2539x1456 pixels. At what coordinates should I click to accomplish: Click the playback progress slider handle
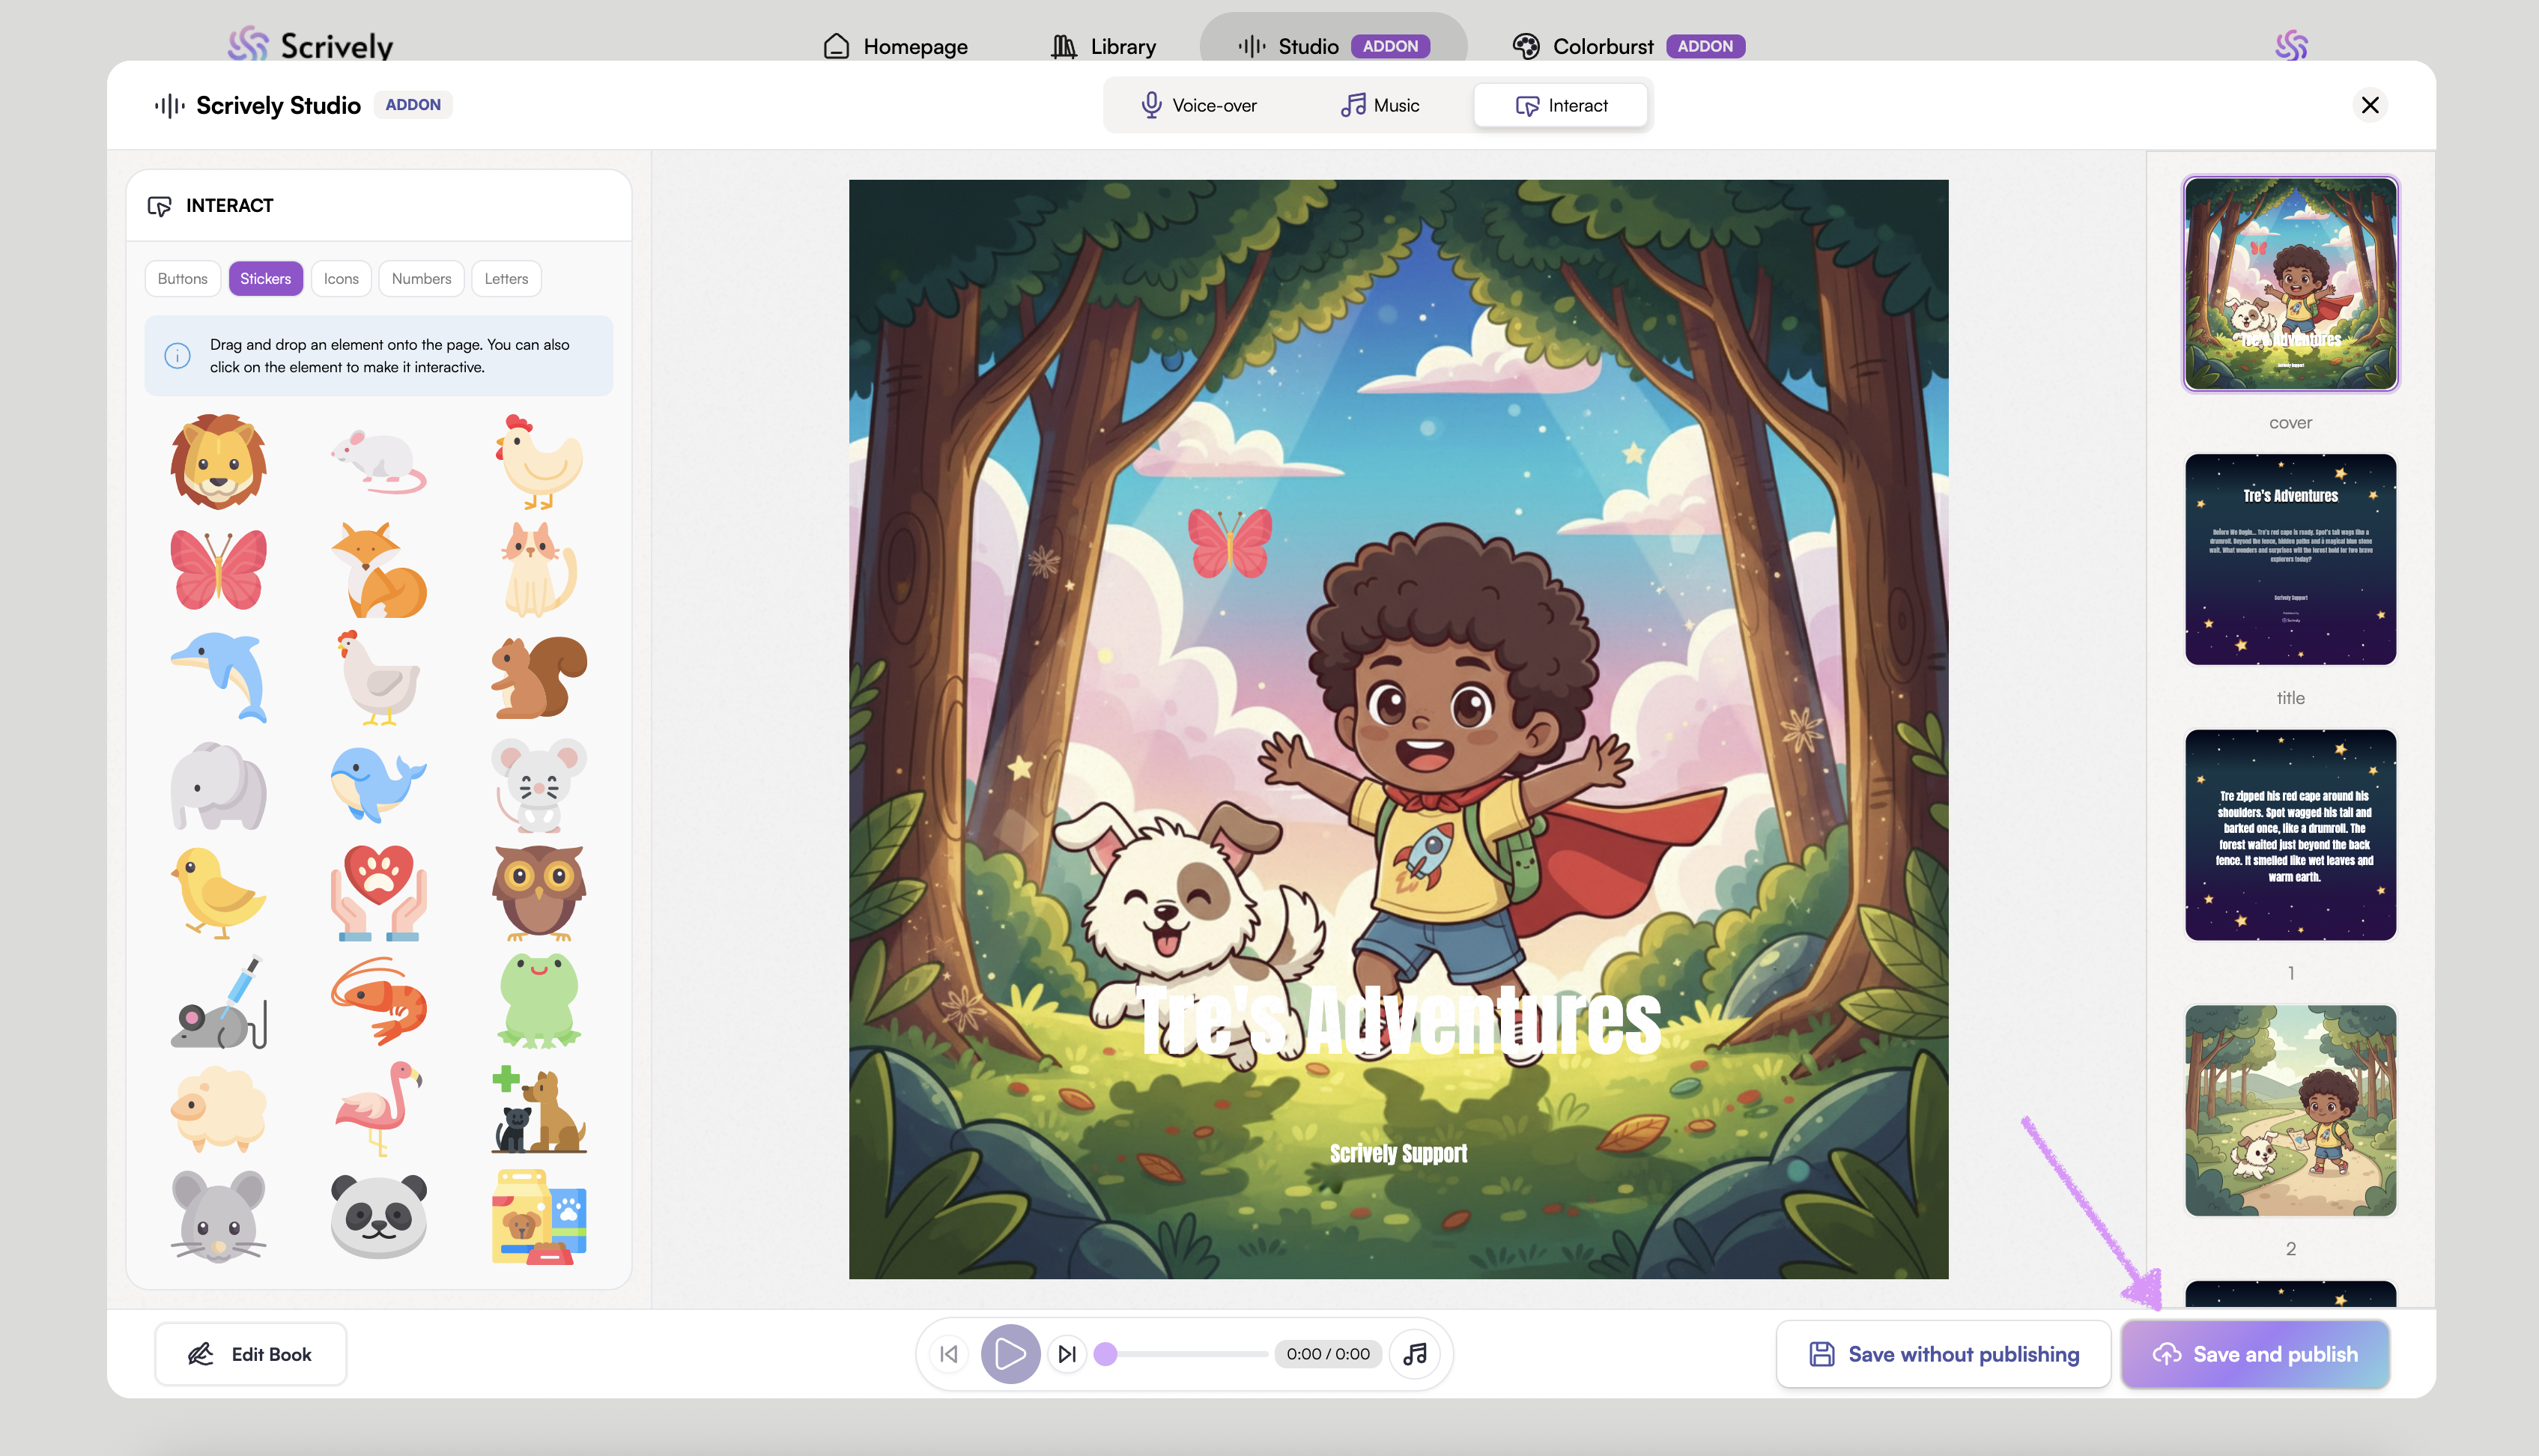click(x=1105, y=1354)
